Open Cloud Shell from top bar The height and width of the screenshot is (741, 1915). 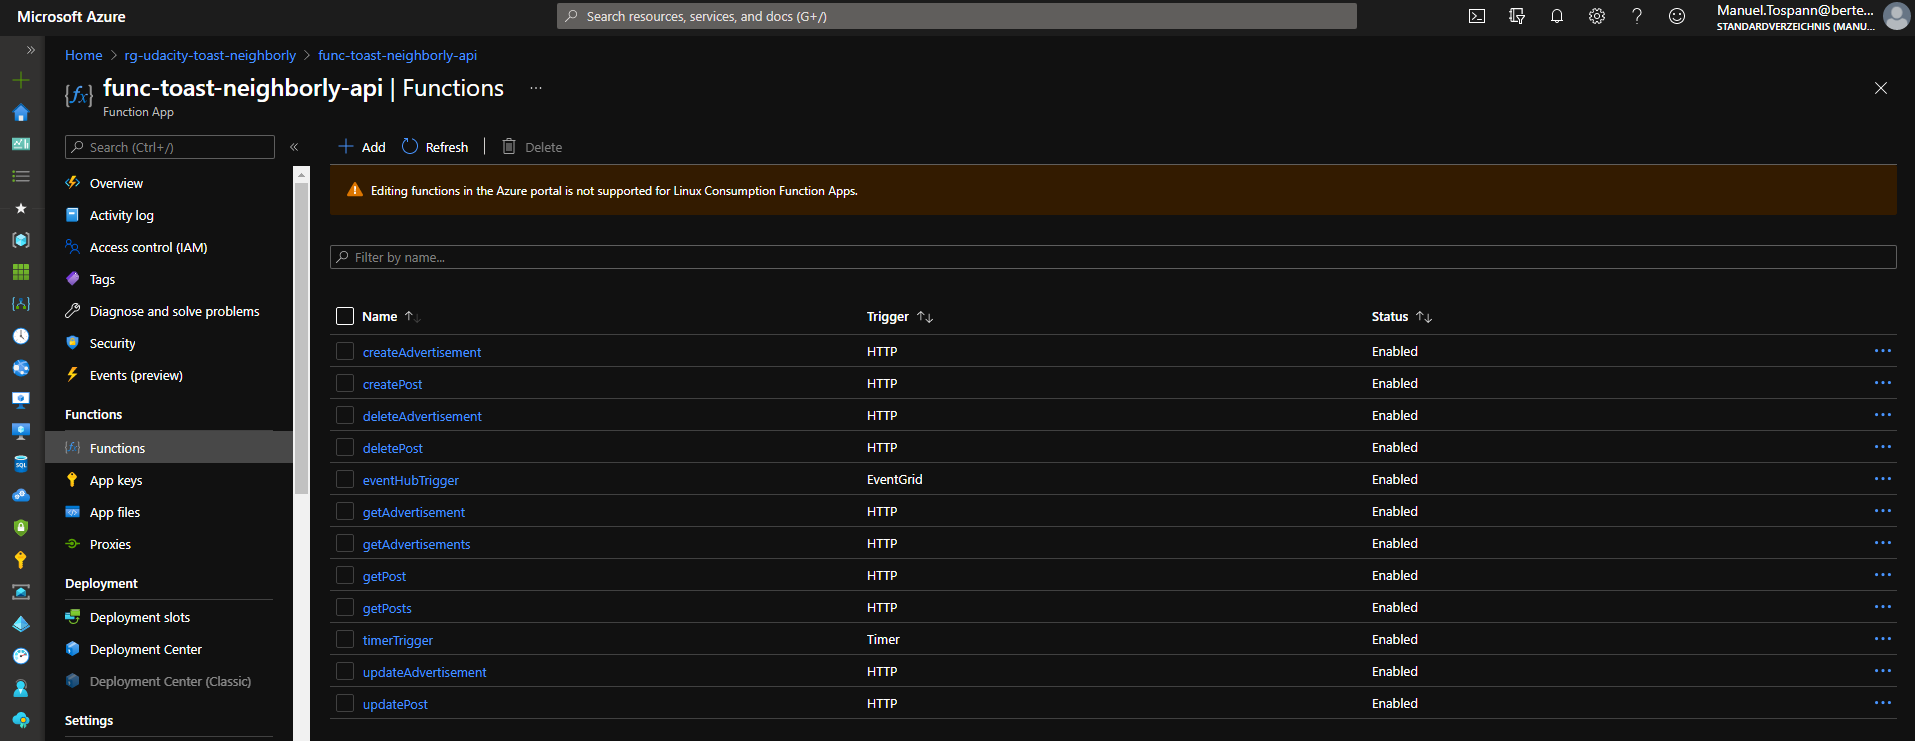click(x=1477, y=16)
